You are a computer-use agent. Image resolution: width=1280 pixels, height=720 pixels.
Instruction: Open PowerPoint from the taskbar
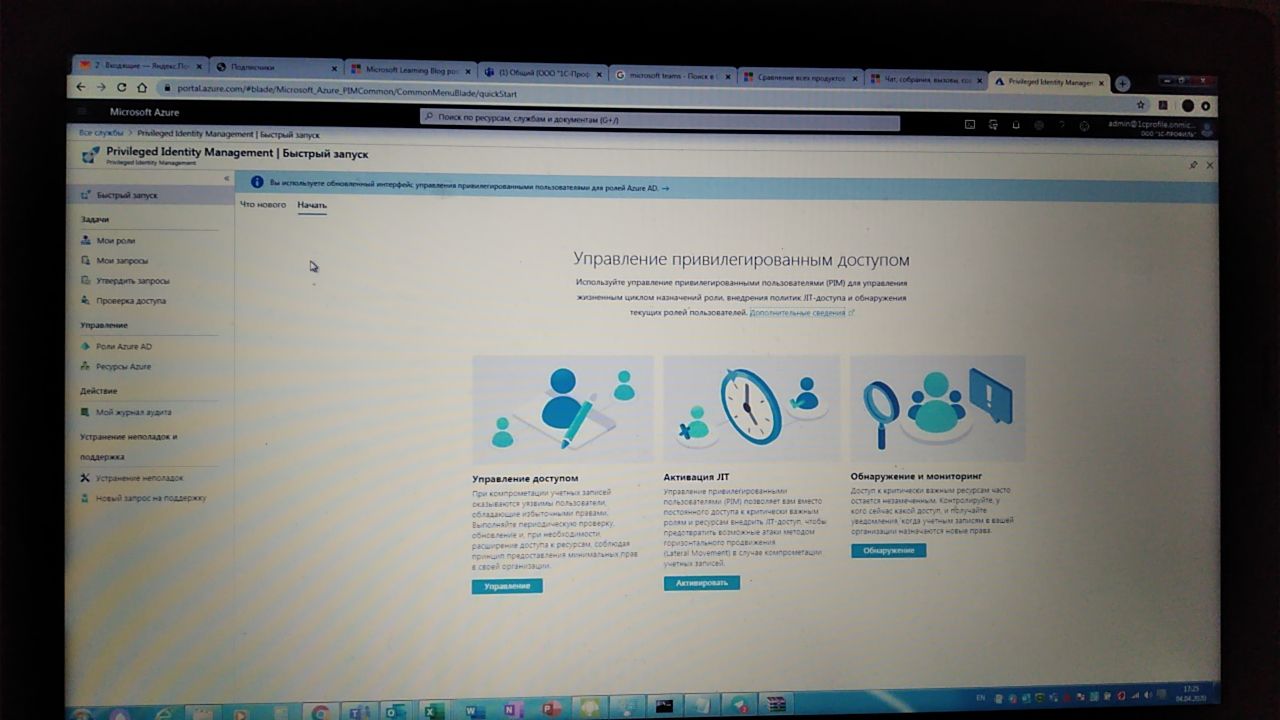point(551,708)
